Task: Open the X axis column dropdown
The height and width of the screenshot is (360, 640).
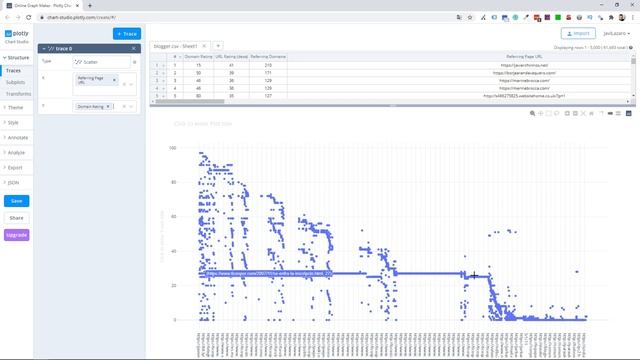Action: [131, 84]
